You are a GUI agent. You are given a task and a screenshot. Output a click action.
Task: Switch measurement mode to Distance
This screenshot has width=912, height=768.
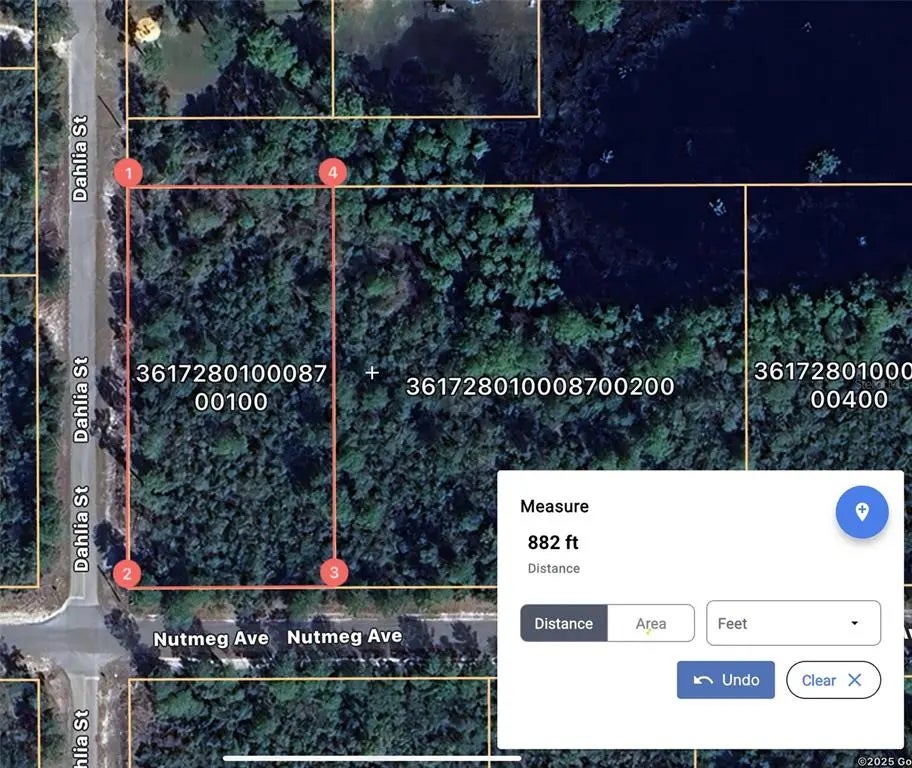(x=563, y=623)
